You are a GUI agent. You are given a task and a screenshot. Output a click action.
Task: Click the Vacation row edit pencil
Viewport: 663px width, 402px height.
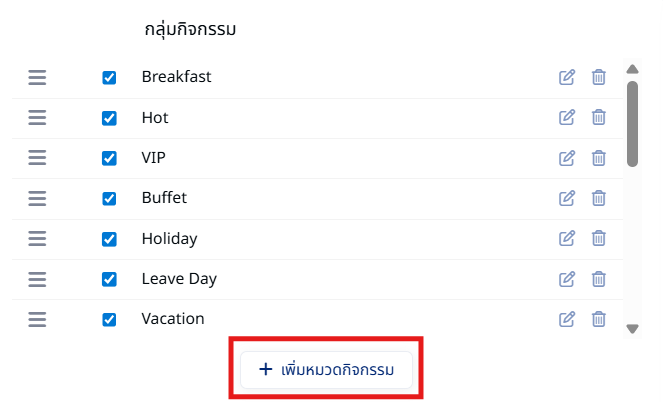pos(567,319)
